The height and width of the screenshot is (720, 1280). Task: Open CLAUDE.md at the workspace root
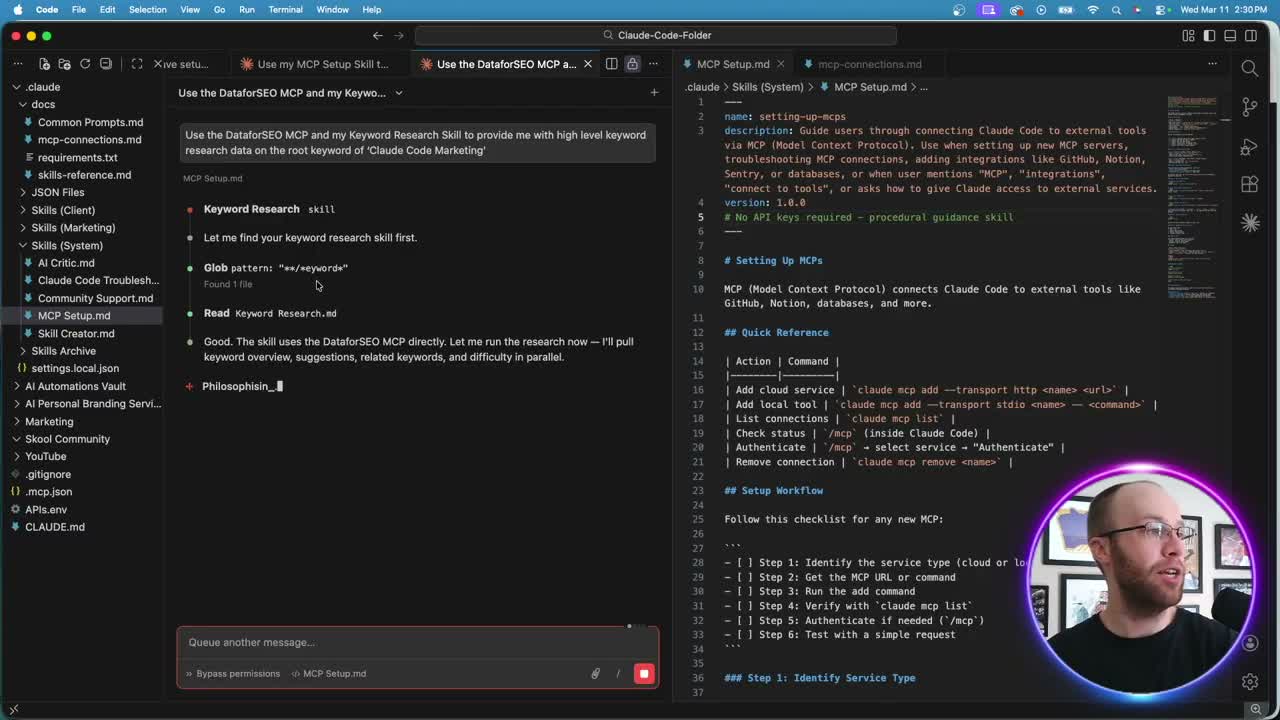[x=54, y=527]
